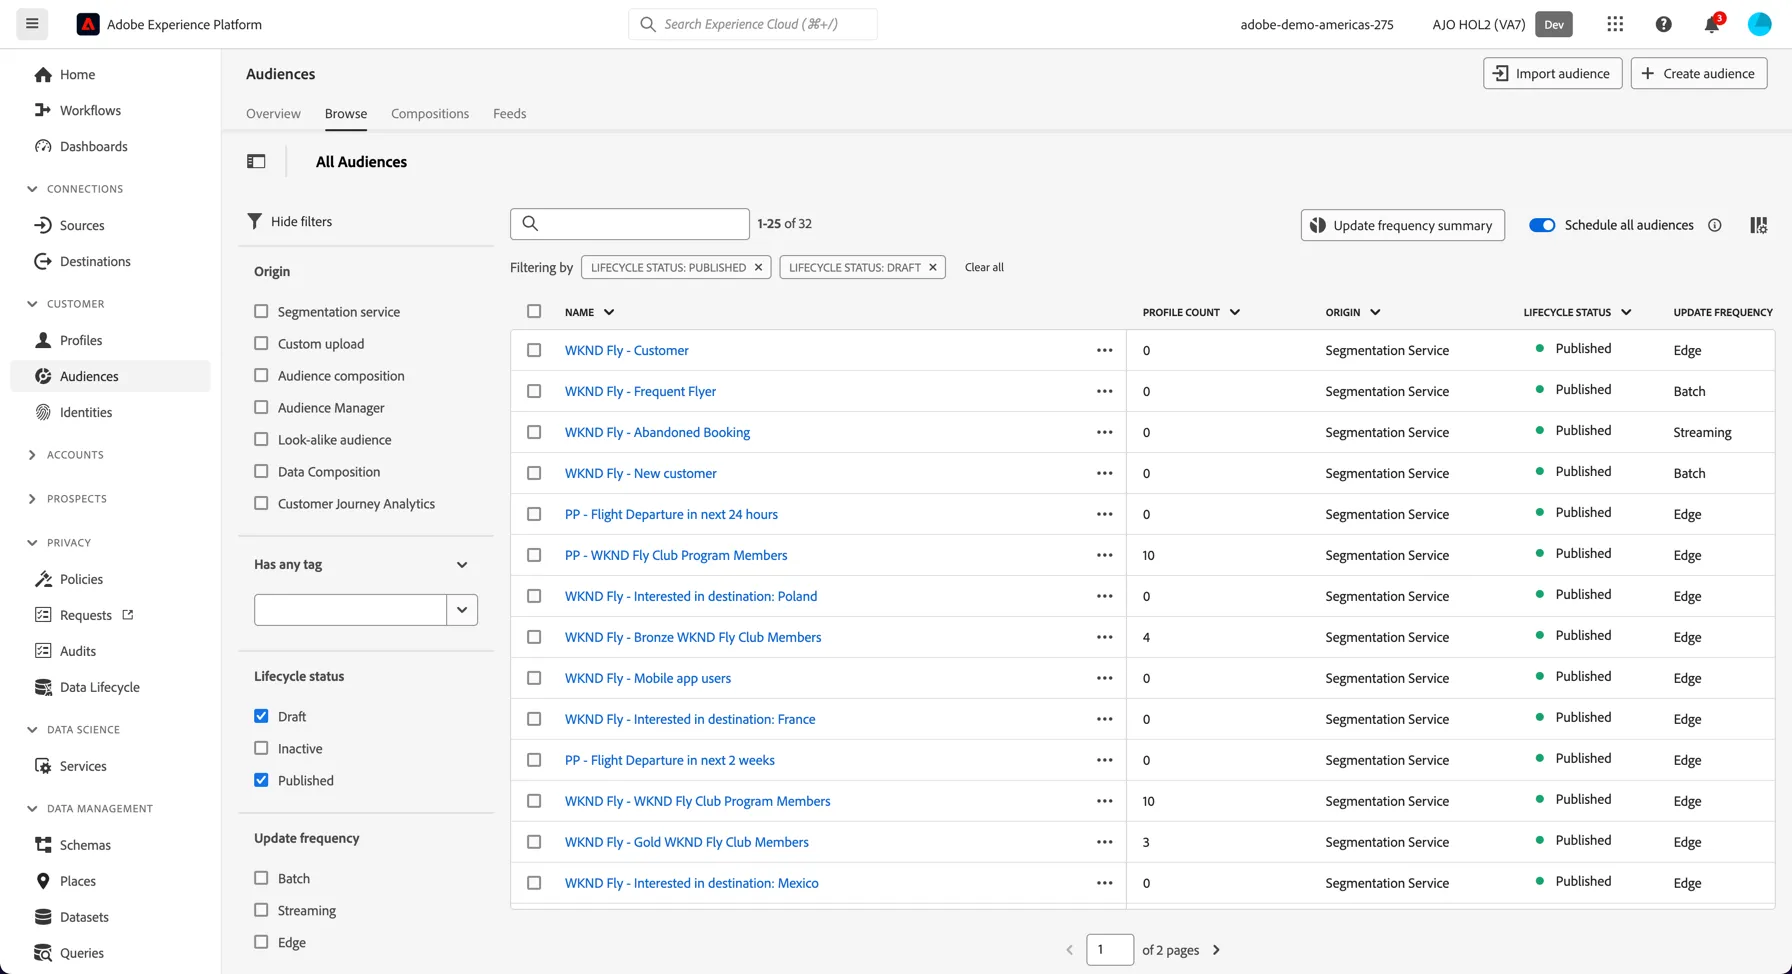The width and height of the screenshot is (1792, 974).
Task: Expand the Has any tag dropdown
Action: pos(462,564)
